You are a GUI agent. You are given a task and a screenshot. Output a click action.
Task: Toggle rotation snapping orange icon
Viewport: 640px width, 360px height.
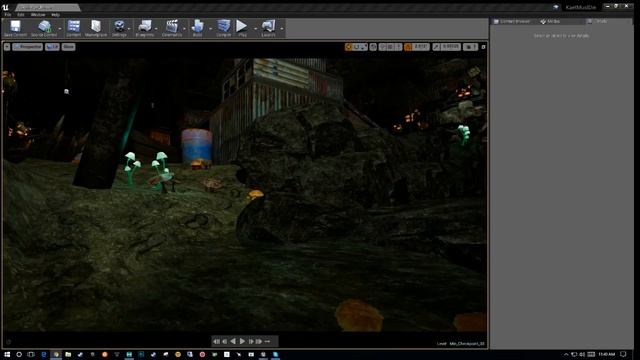[408, 47]
